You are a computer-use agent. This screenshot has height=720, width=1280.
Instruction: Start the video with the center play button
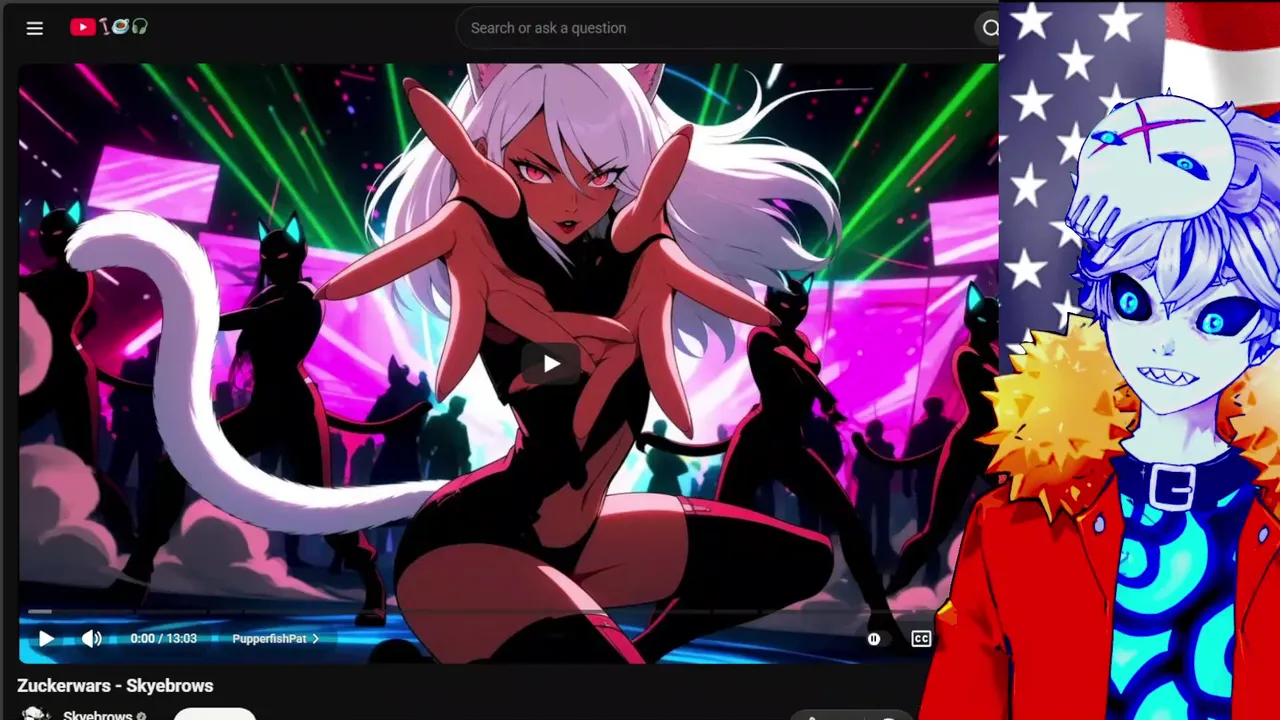point(551,364)
